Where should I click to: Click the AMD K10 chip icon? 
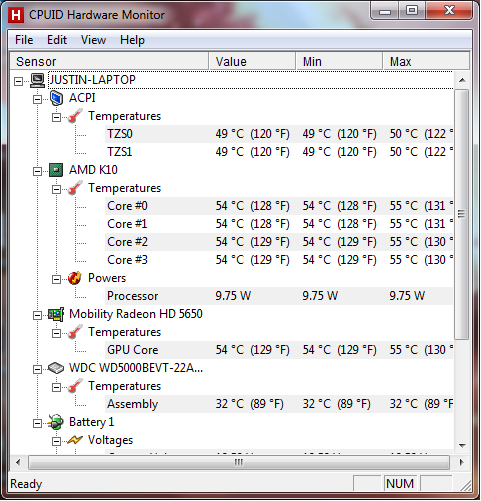(x=56, y=170)
